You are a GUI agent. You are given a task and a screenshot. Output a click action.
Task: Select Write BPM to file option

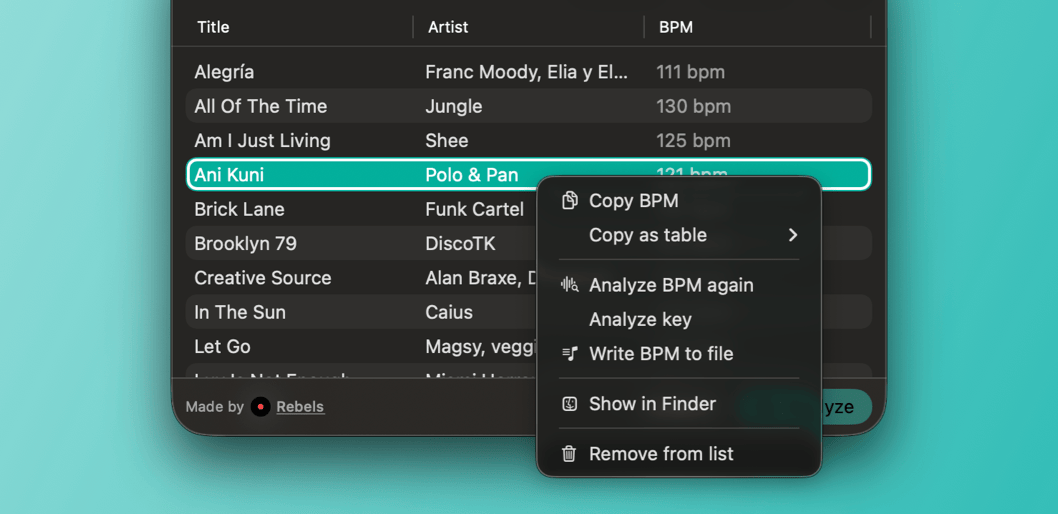point(661,354)
